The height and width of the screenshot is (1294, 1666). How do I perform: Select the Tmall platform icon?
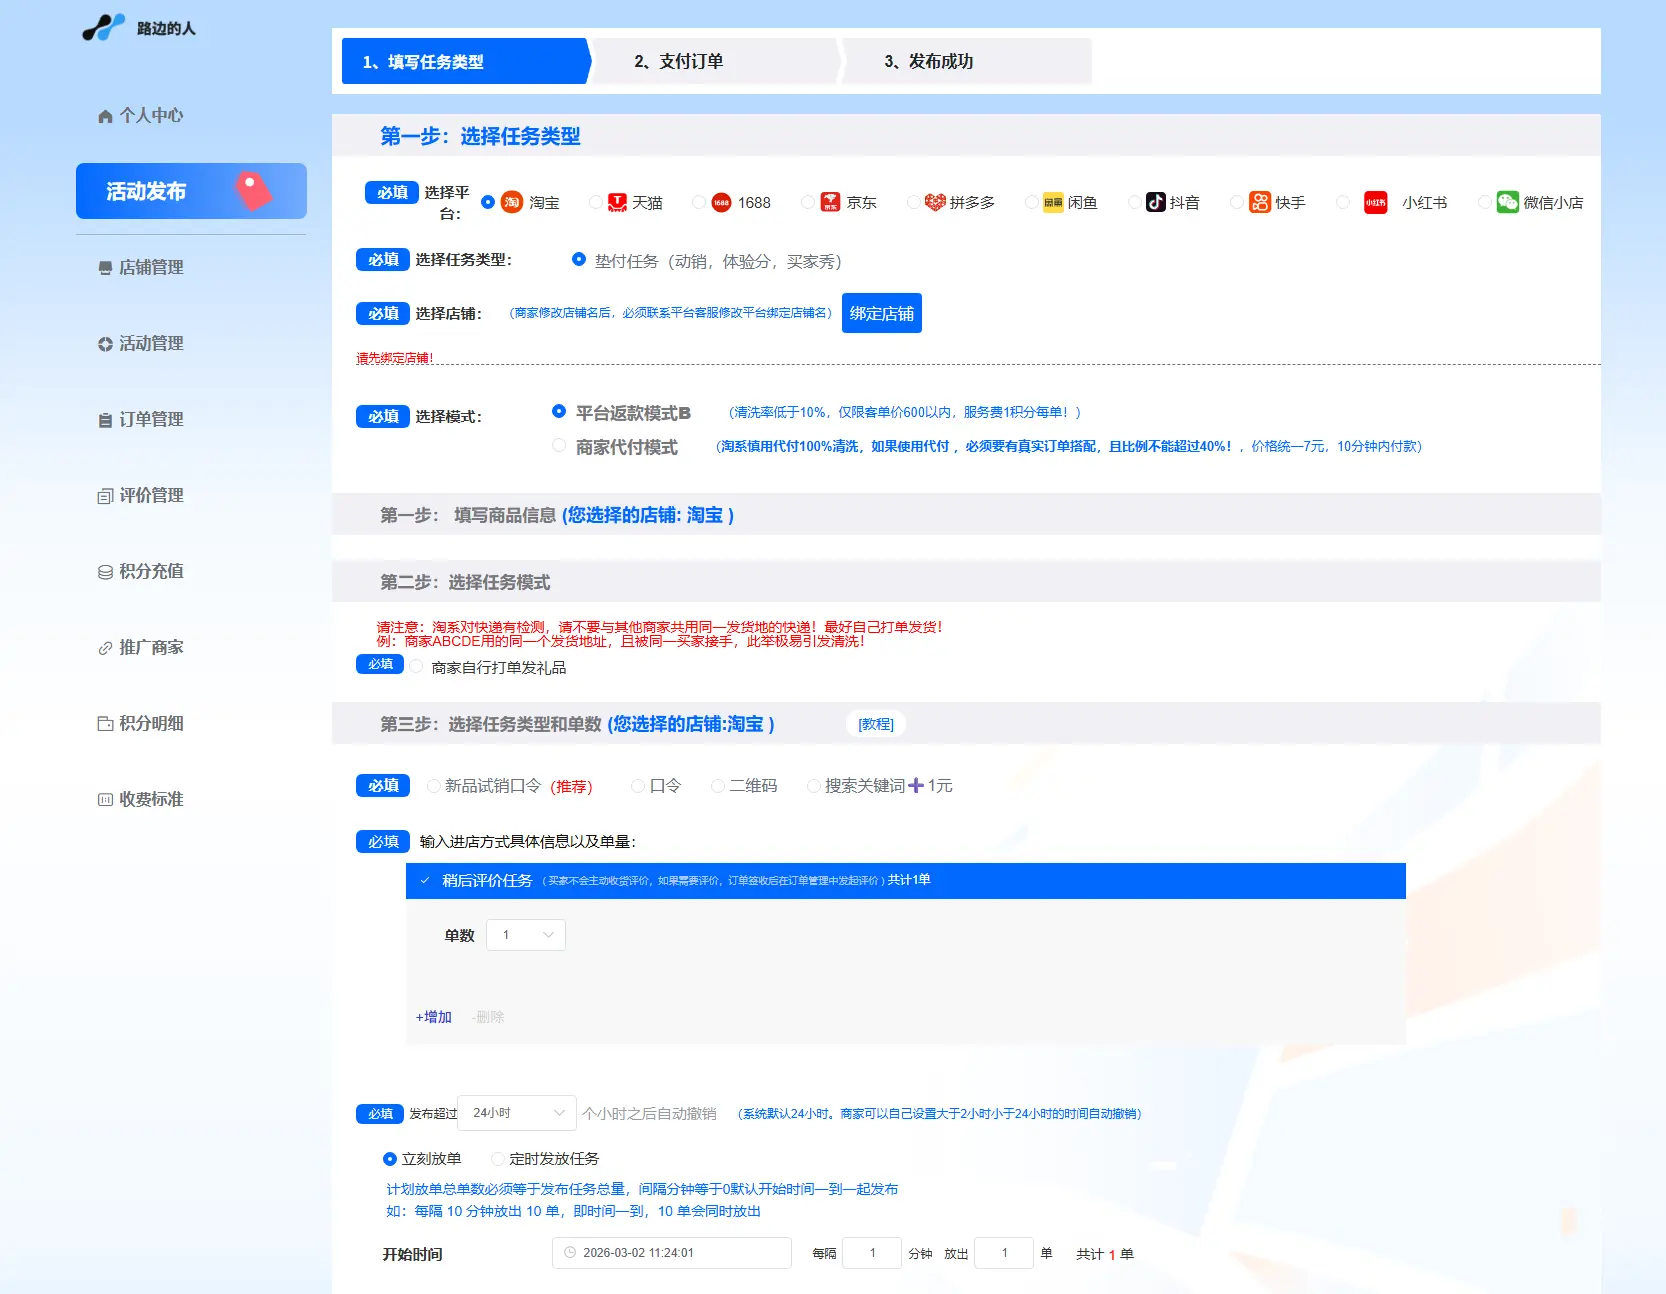click(617, 202)
